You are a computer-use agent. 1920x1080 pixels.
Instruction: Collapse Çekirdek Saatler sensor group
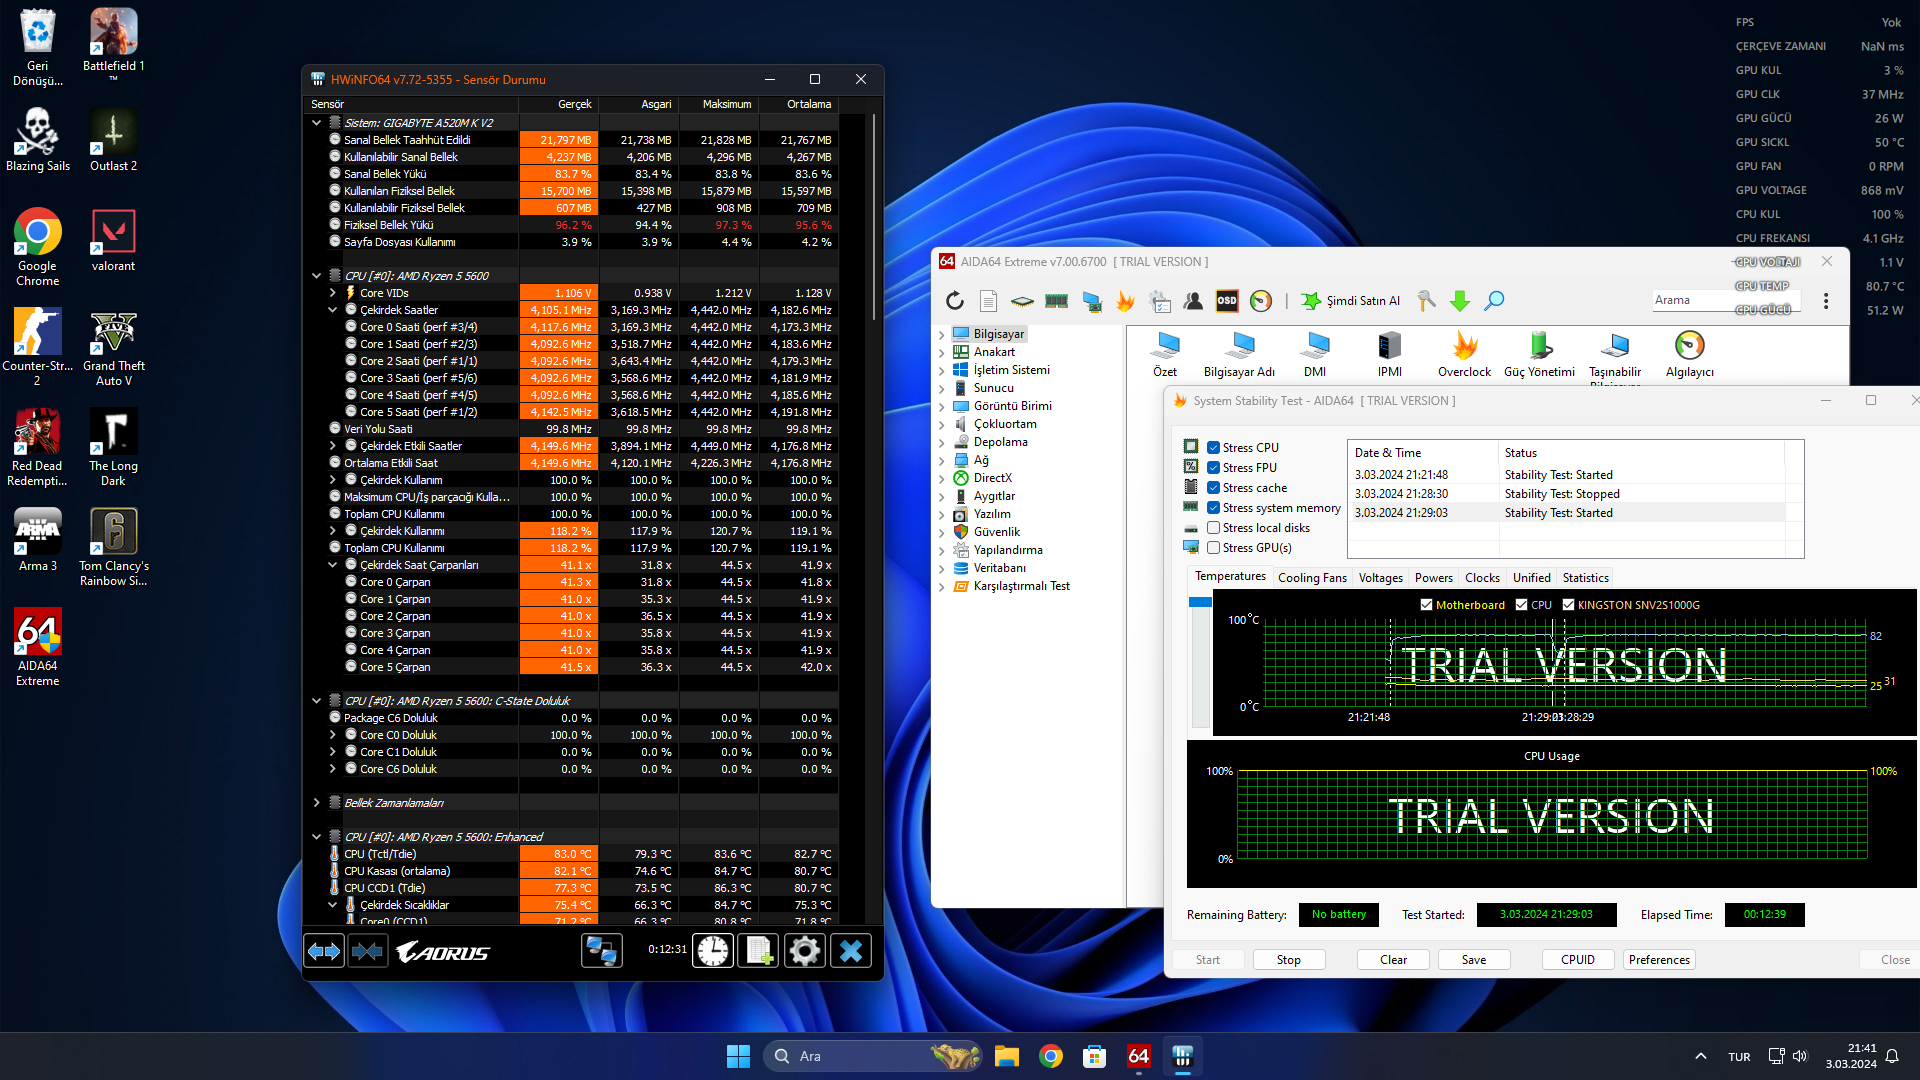pyautogui.click(x=333, y=310)
